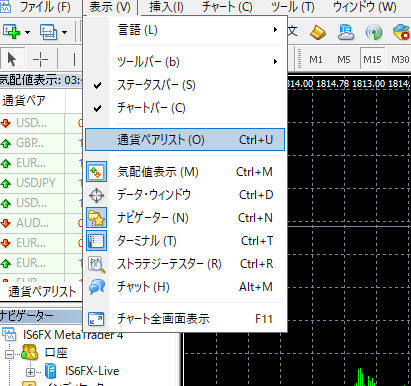Click the gold market icon in toolbar

[318, 32]
